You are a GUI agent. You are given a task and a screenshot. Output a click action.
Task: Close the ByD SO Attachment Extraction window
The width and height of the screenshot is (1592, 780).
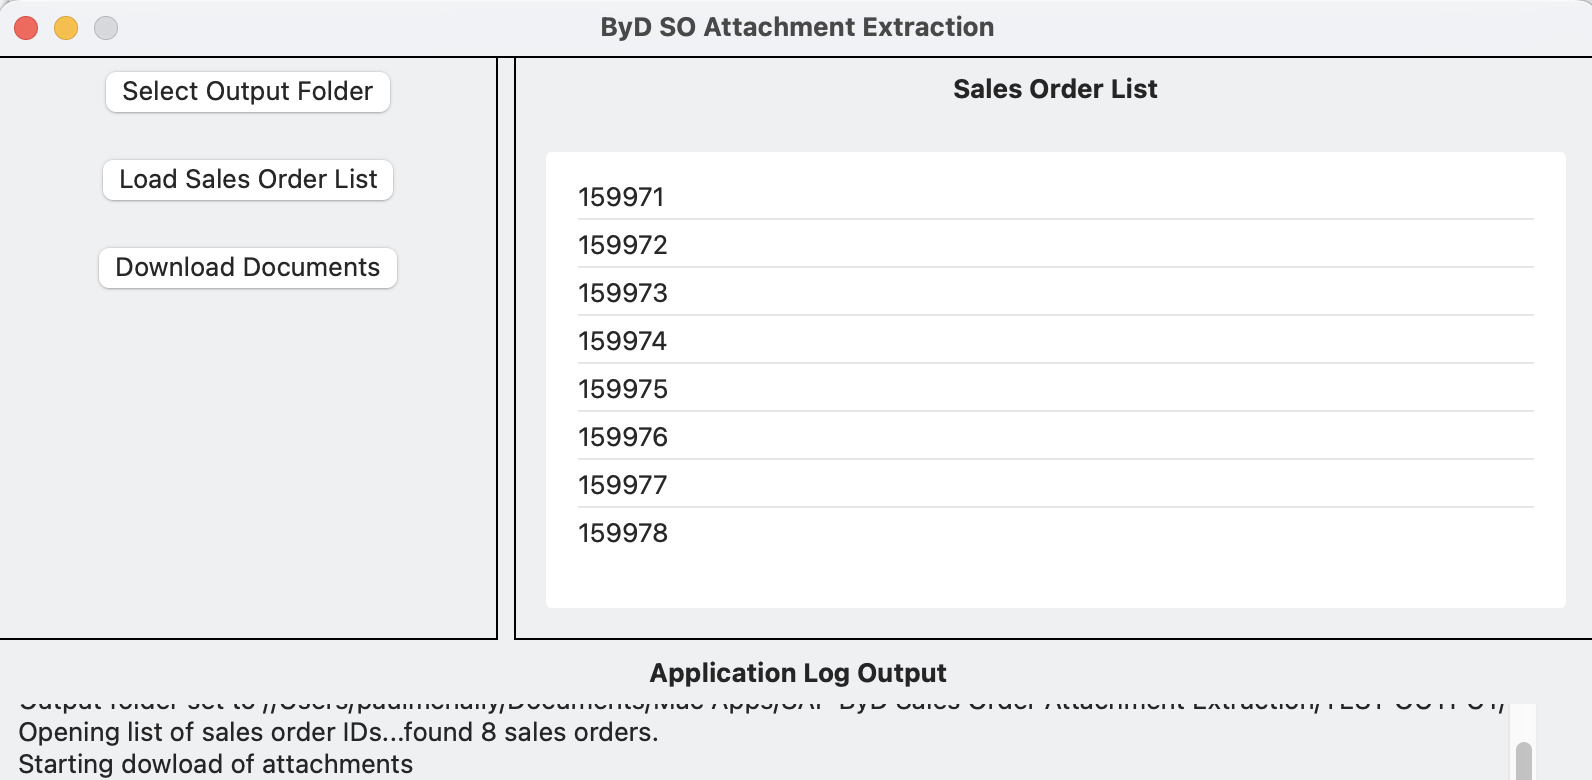(x=25, y=27)
